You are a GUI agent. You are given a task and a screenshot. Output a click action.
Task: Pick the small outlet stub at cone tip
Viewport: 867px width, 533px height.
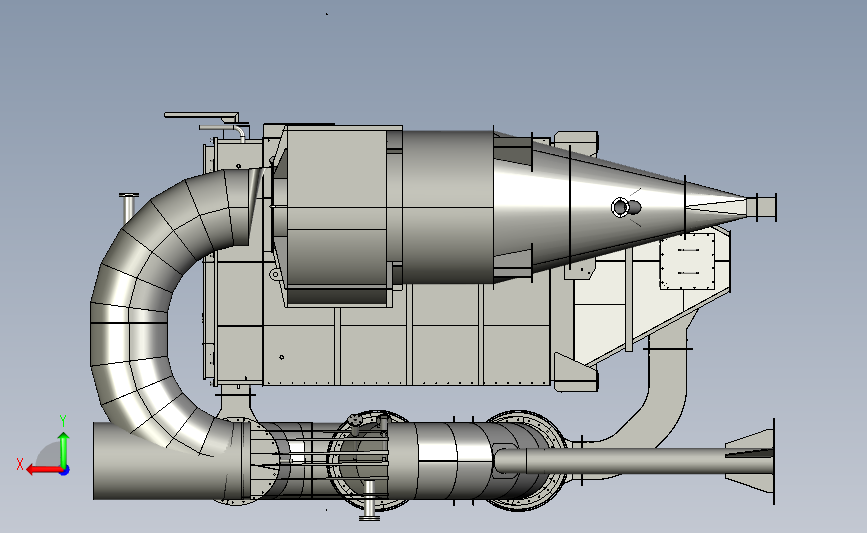tap(762, 207)
